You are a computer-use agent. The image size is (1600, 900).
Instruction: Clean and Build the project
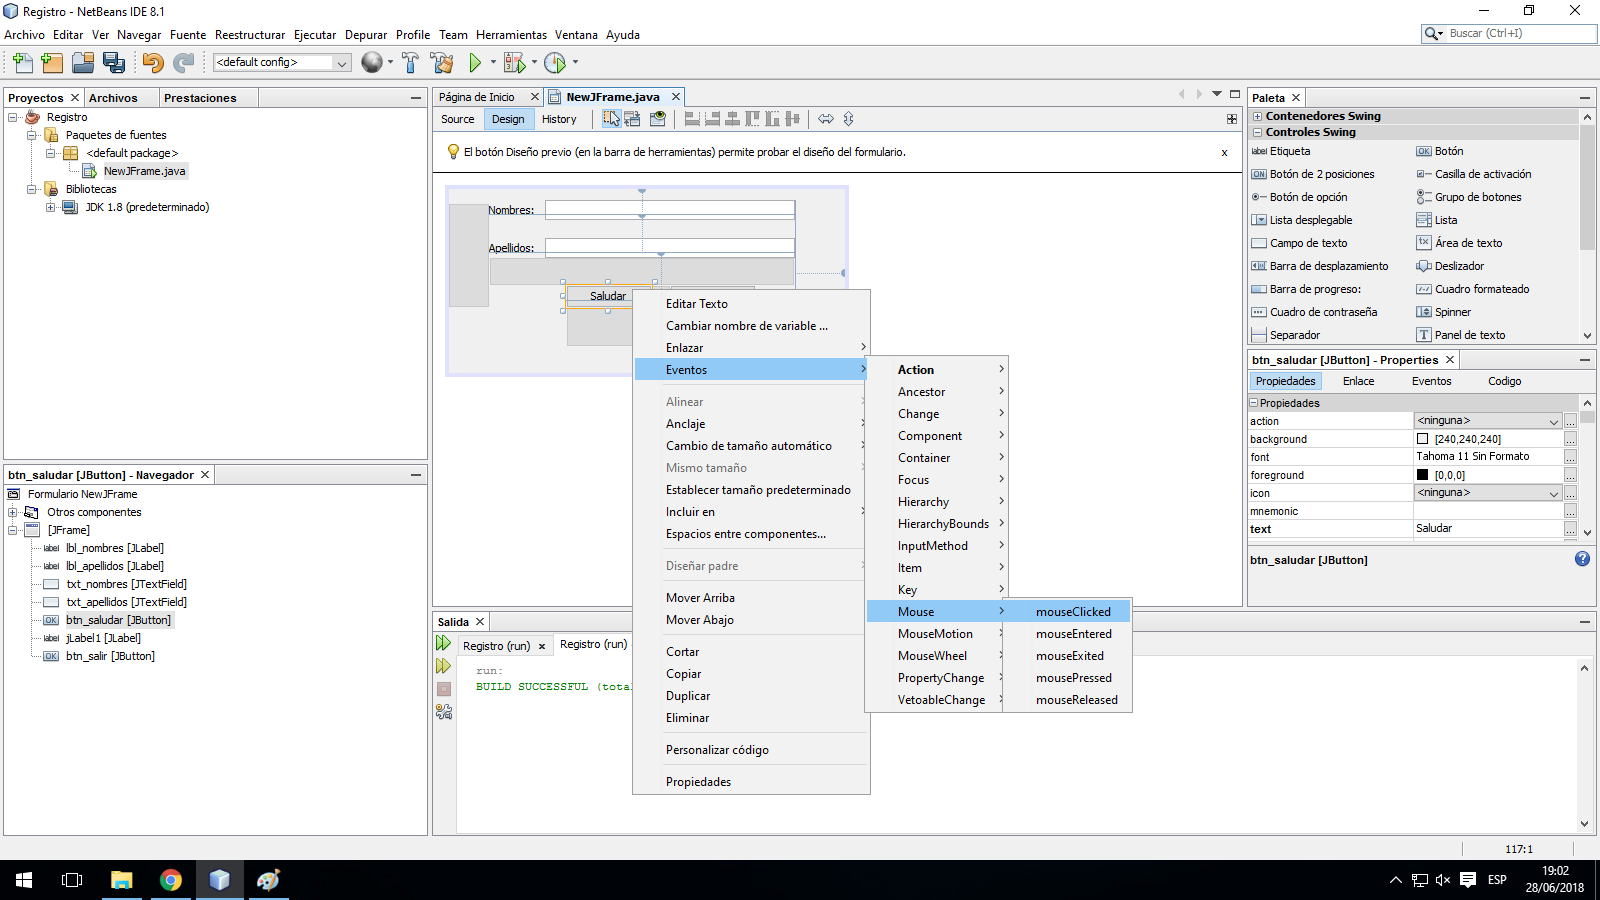[443, 62]
